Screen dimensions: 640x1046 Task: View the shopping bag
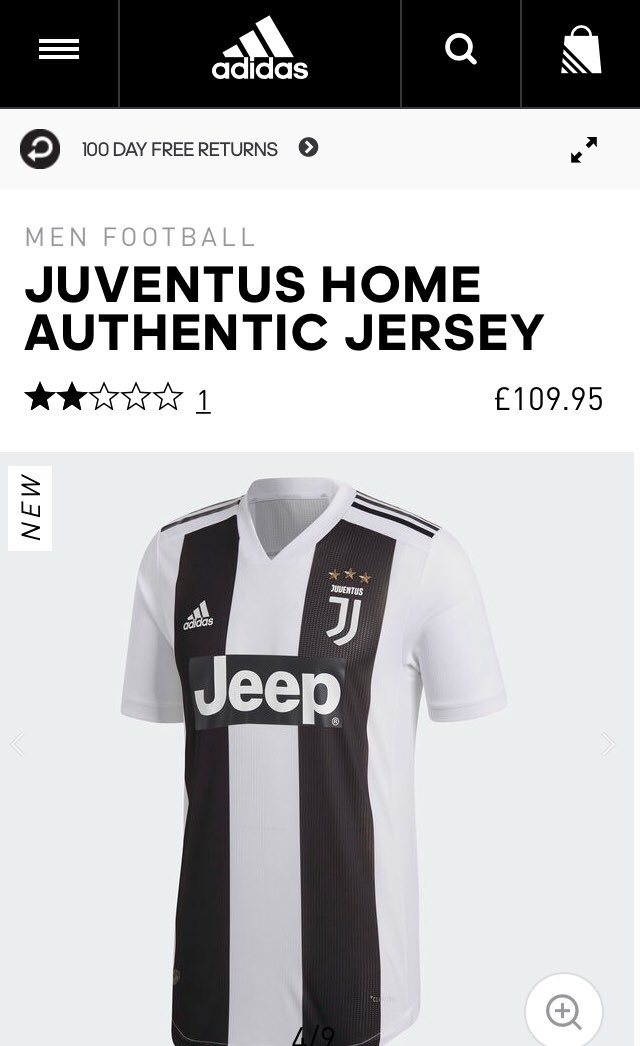(x=581, y=49)
